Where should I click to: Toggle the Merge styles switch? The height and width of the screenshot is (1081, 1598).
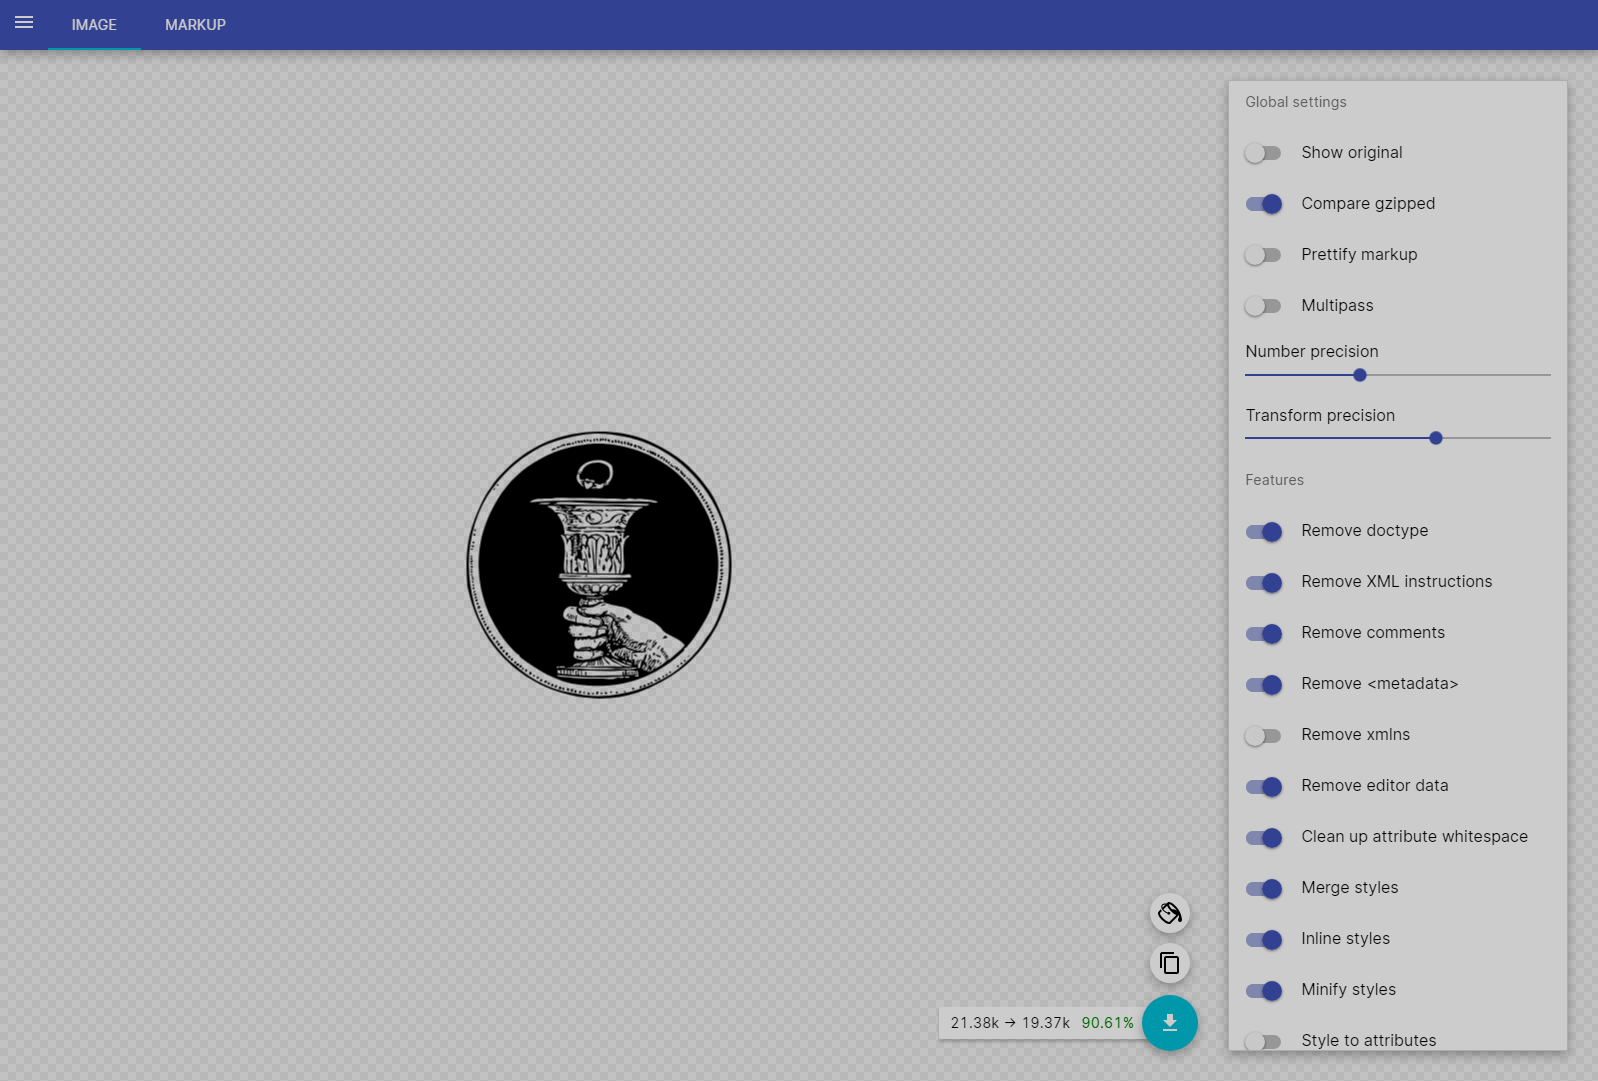tap(1263, 888)
